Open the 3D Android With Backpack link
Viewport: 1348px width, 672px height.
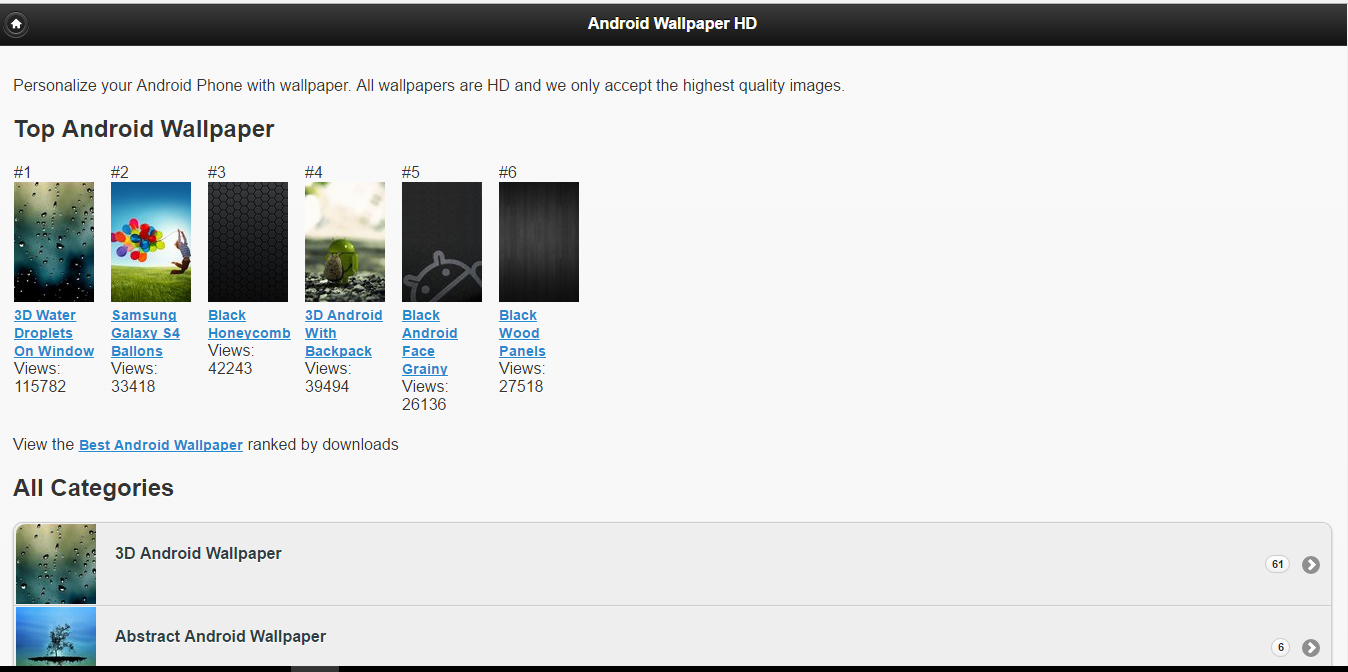(x=343, y=333)
